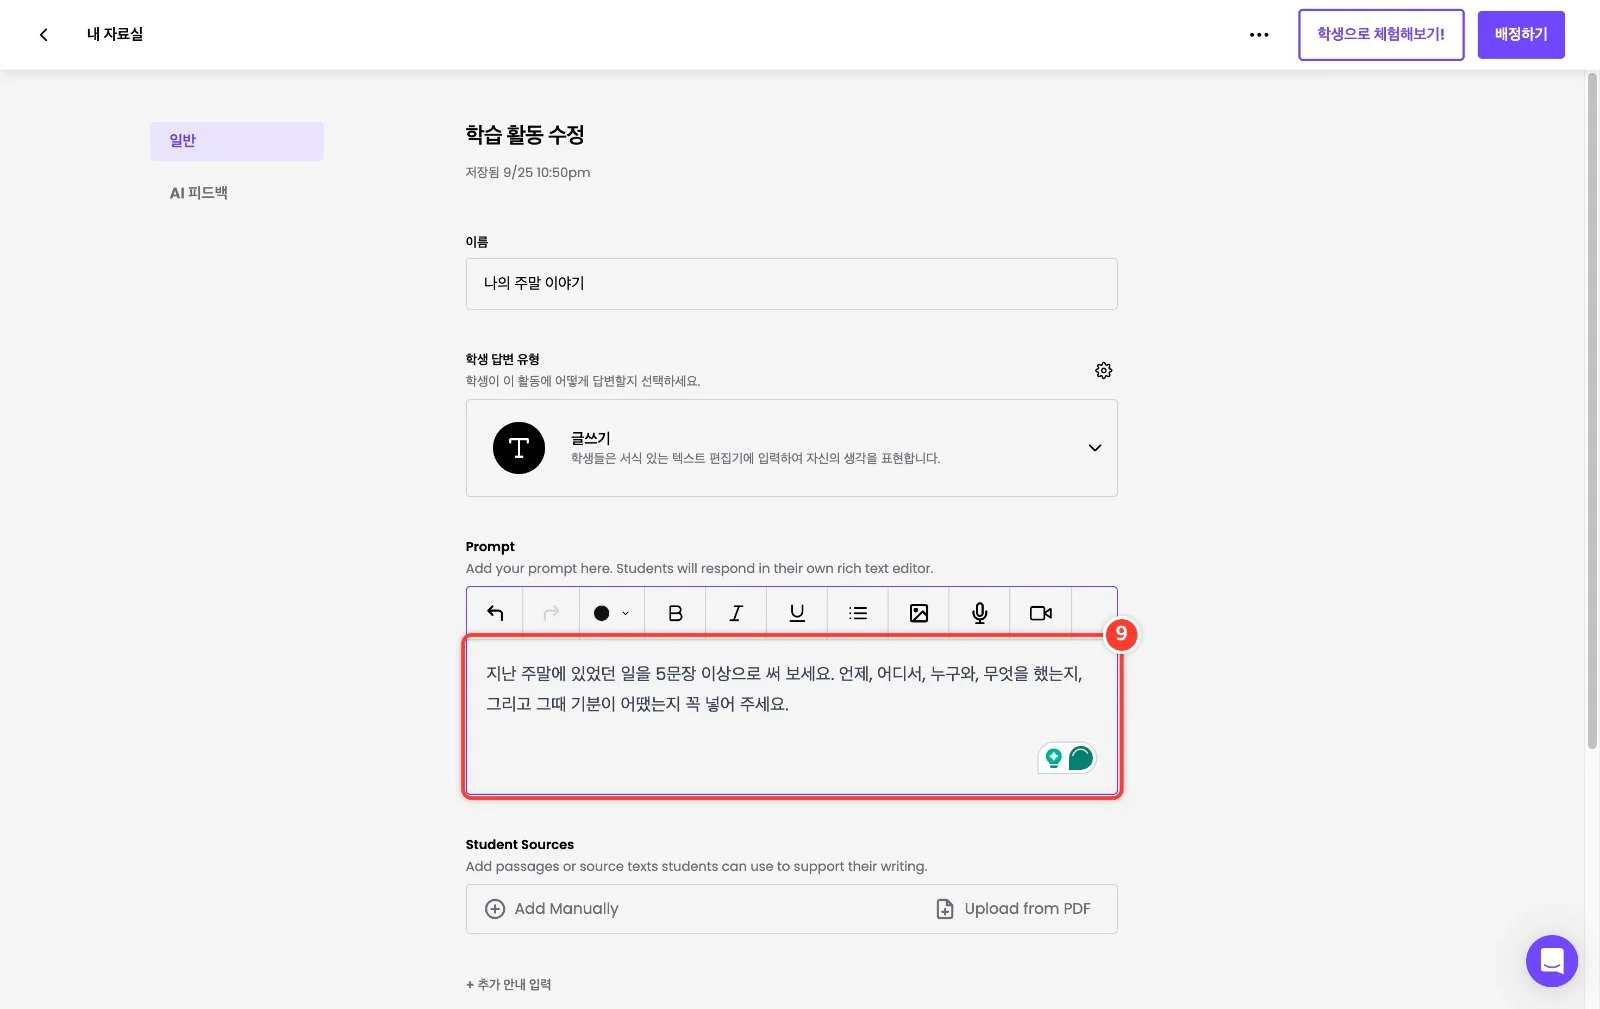Click the 학습 활동 수정 heading
The image size is (1600, 1009).
coord(525,135)
